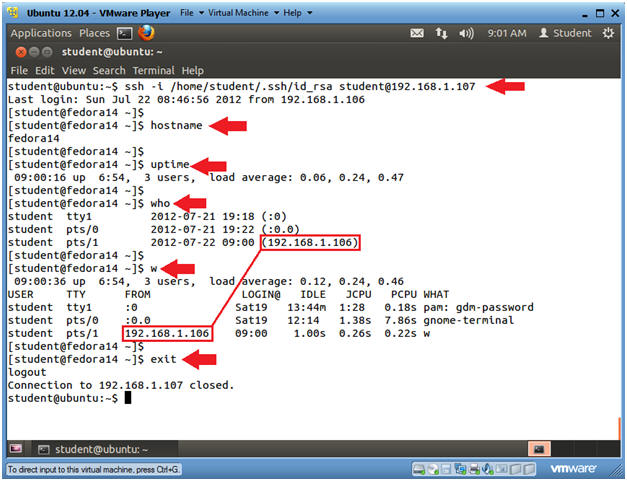Viewport: 627px width, 481px height.
Task: Click '192.168.1.106' in the w FROM column
Action: tap(167, 333)
